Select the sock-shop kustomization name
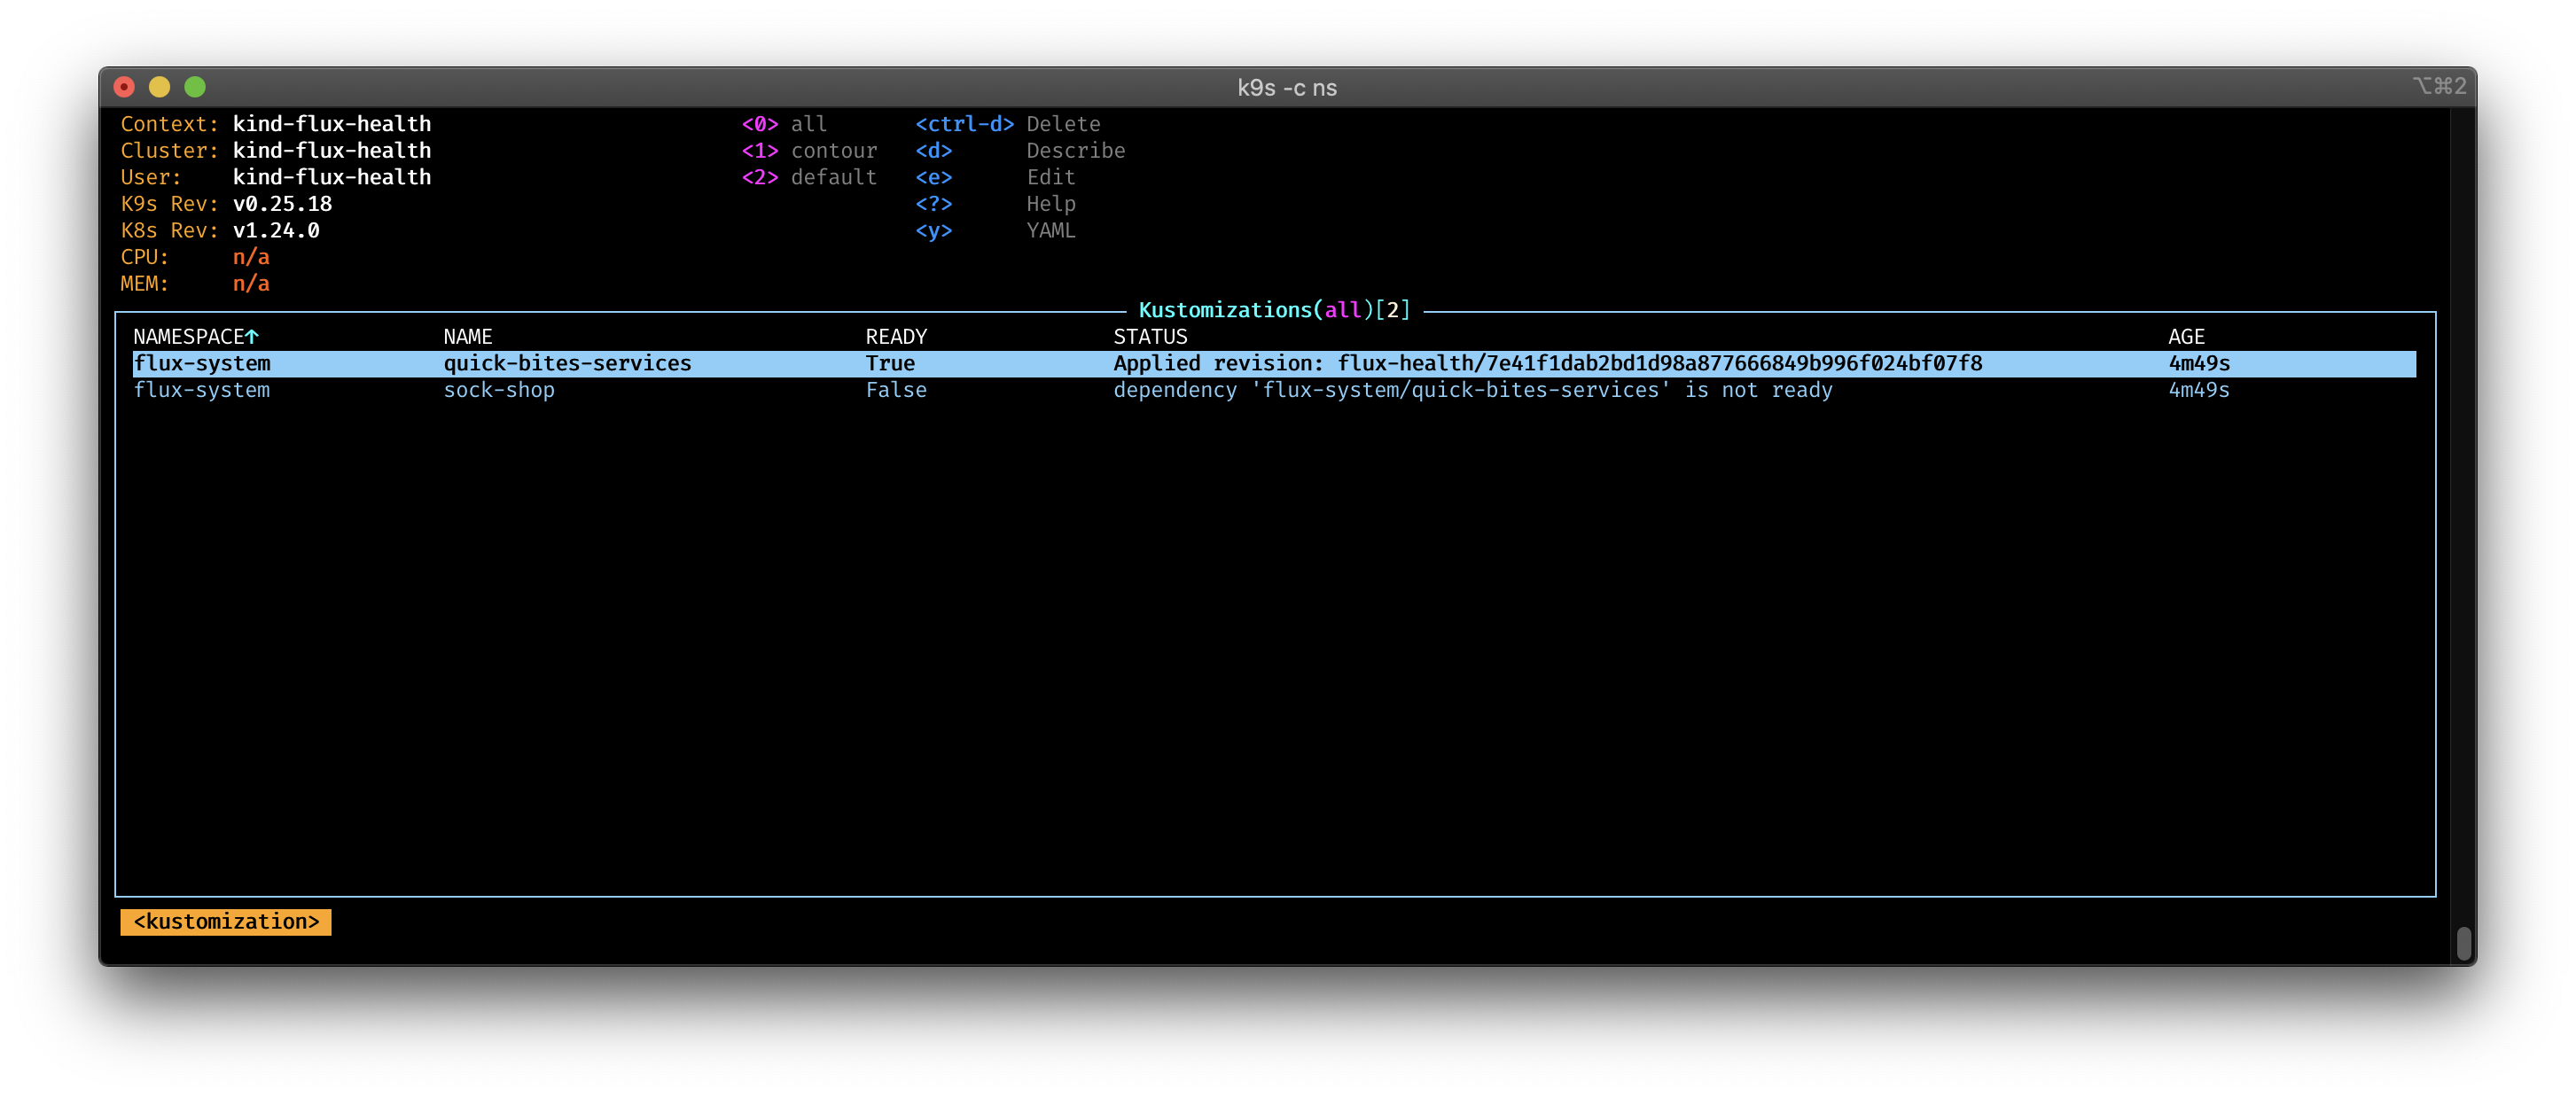The width and height of the screenshot is (2576, 1097). coord(499,390)
